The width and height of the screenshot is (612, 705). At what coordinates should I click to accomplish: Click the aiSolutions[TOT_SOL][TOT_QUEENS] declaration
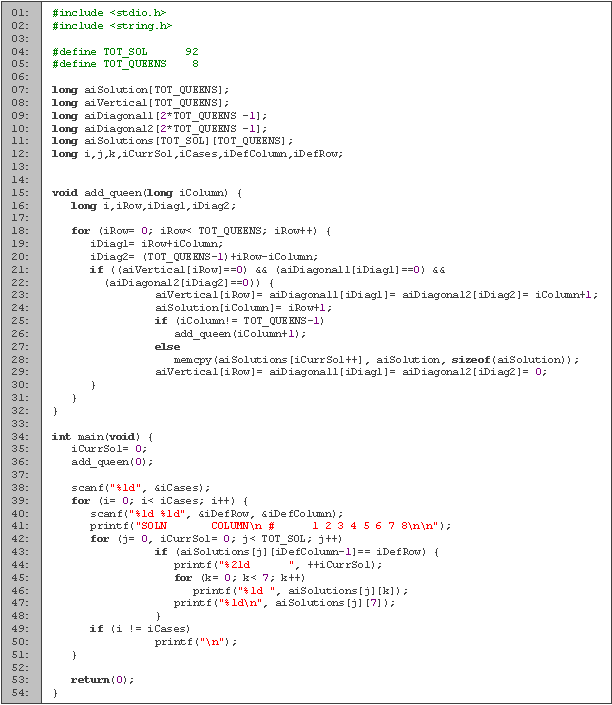pos(172,141)
